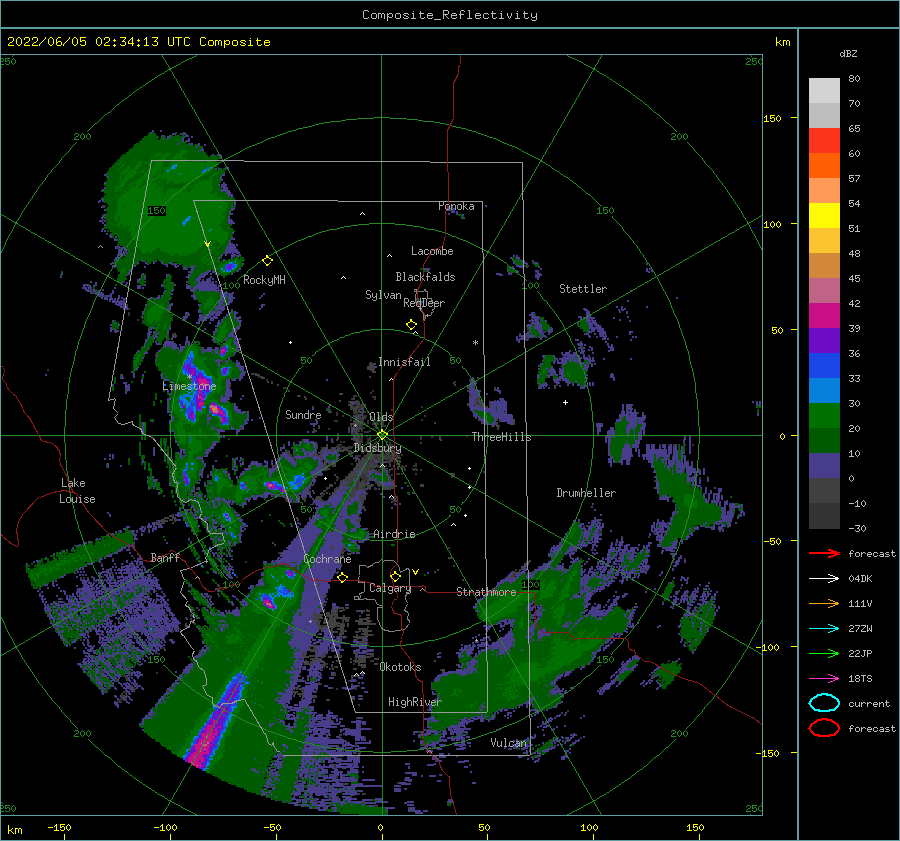Pick the slate-purple swatch between 10 and 0
Viewport: 900px width, 841px height.
(824, 466)
